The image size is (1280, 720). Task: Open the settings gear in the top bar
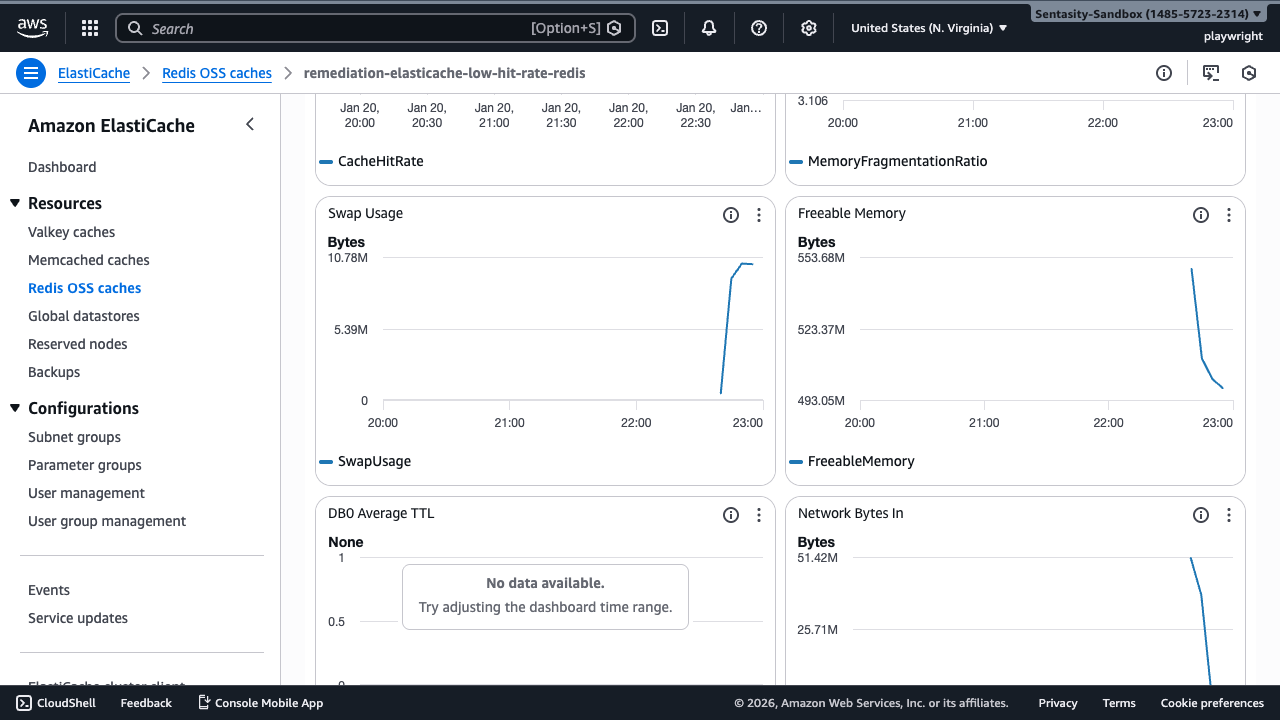808,27
